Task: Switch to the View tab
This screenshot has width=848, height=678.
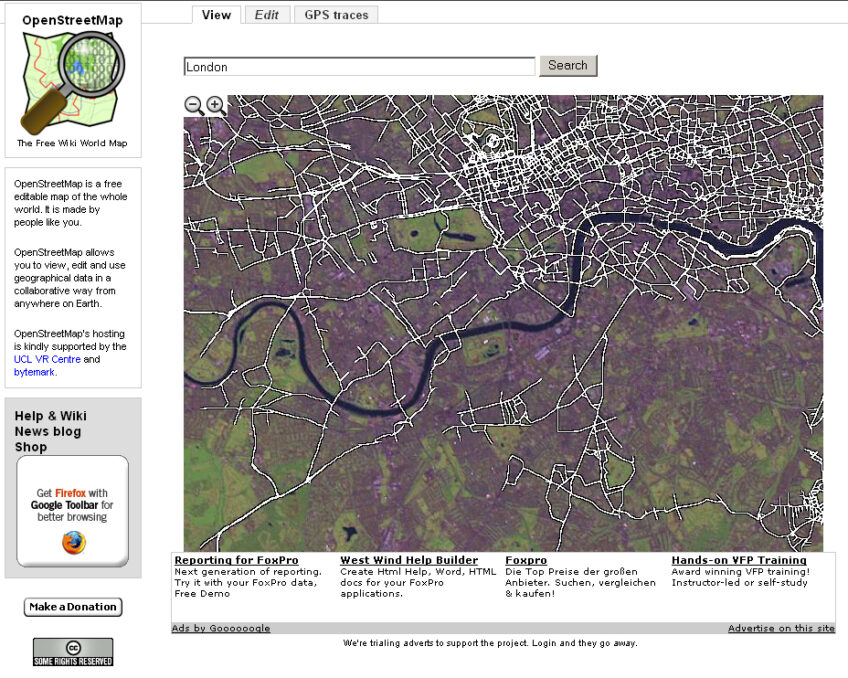Action: [215, 15]
